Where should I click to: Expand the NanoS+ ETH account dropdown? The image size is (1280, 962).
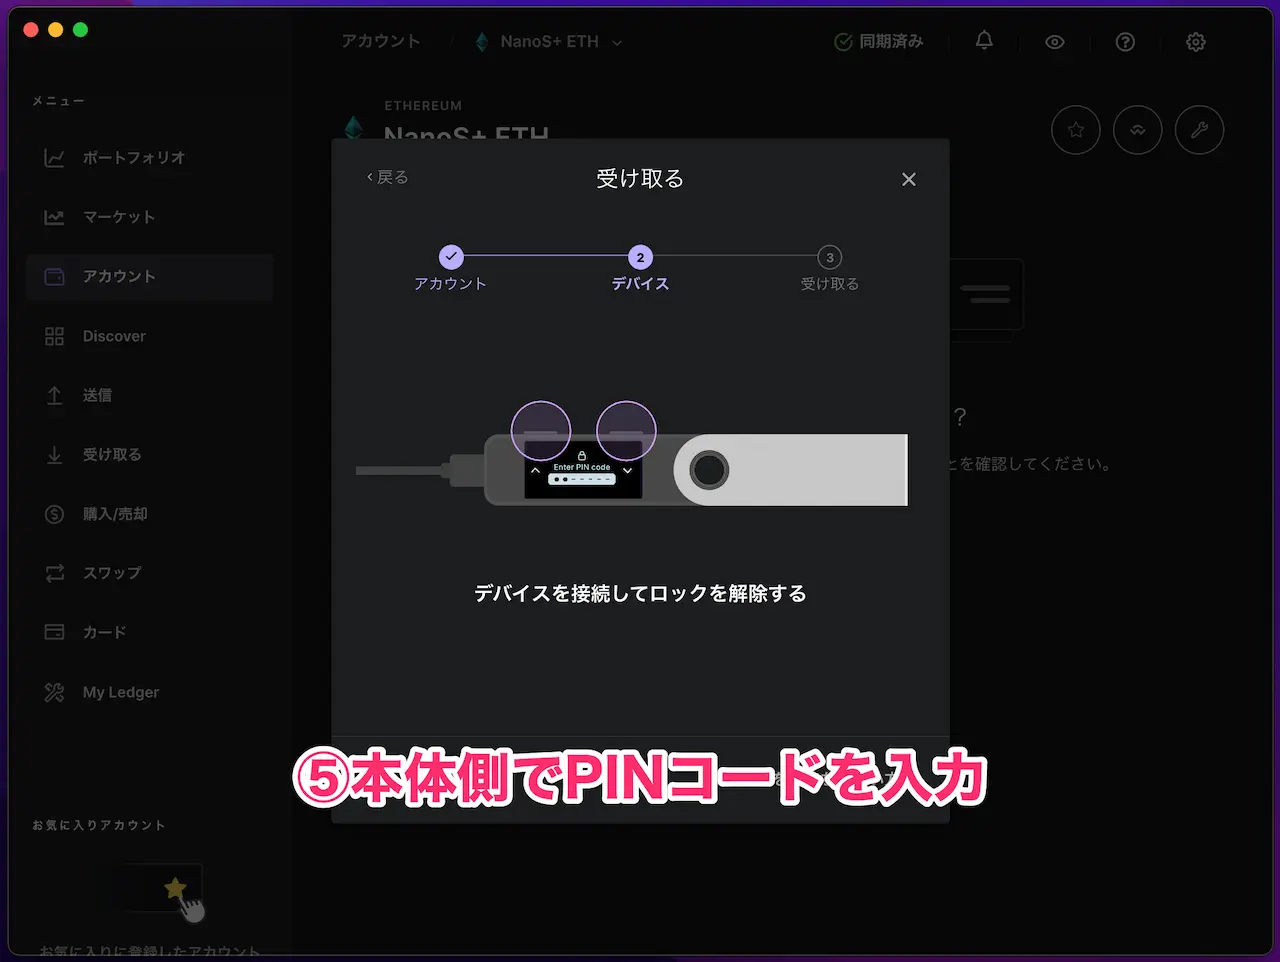tap(549, 42)
